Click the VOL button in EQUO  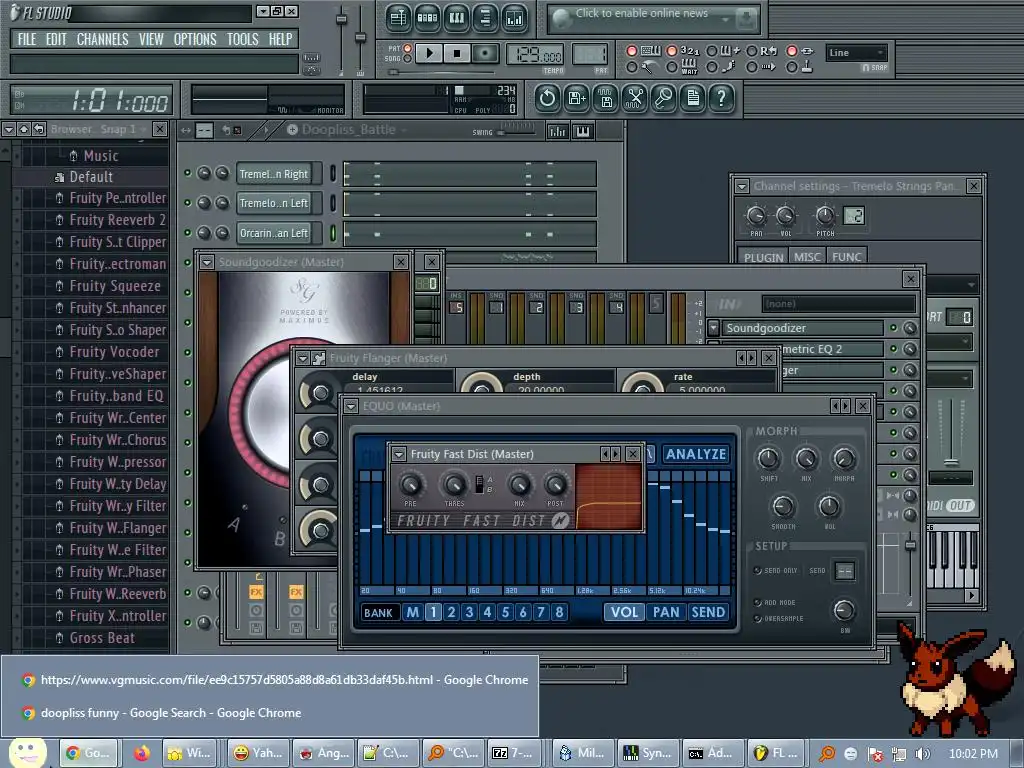[624, 613]
